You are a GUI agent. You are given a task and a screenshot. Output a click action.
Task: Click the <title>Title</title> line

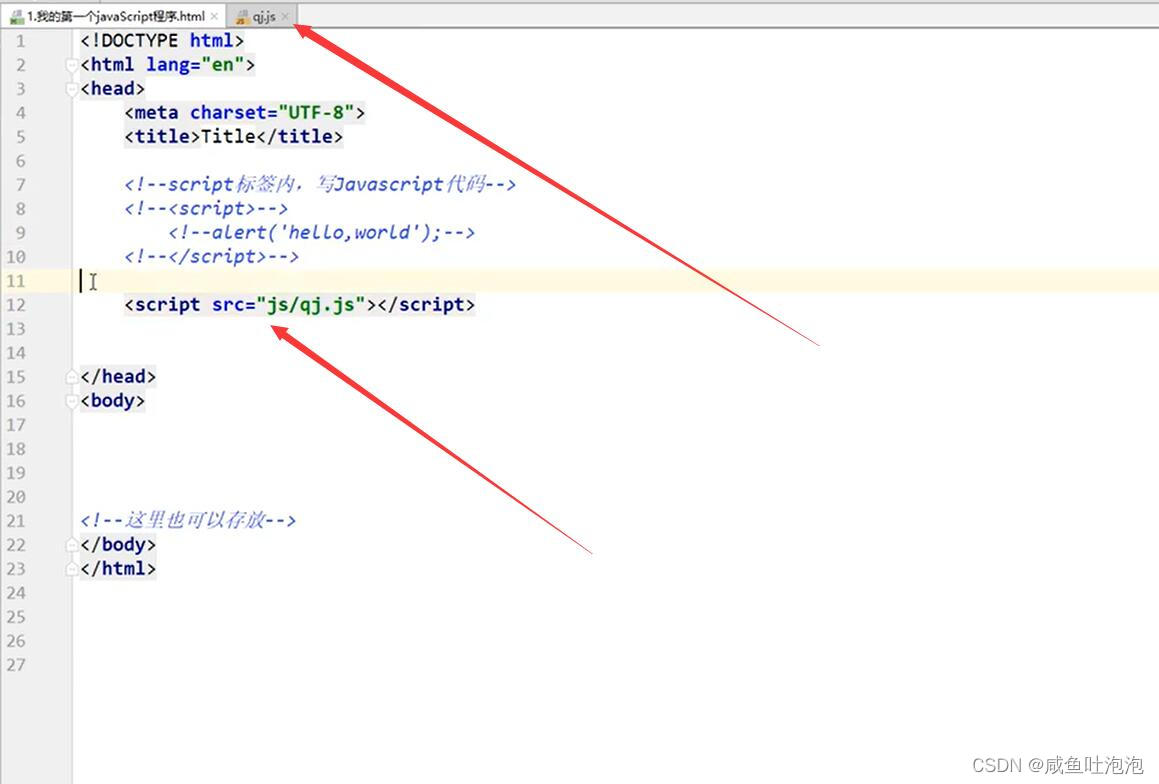click(234, 136)
